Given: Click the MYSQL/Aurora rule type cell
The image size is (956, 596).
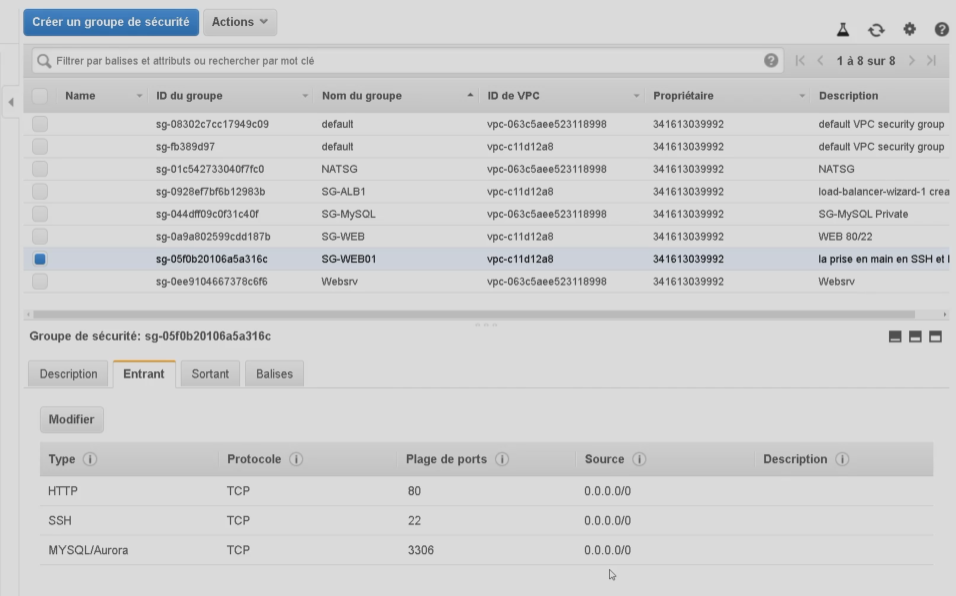Looking at the screenshot, I should click(x=88, y=550).
